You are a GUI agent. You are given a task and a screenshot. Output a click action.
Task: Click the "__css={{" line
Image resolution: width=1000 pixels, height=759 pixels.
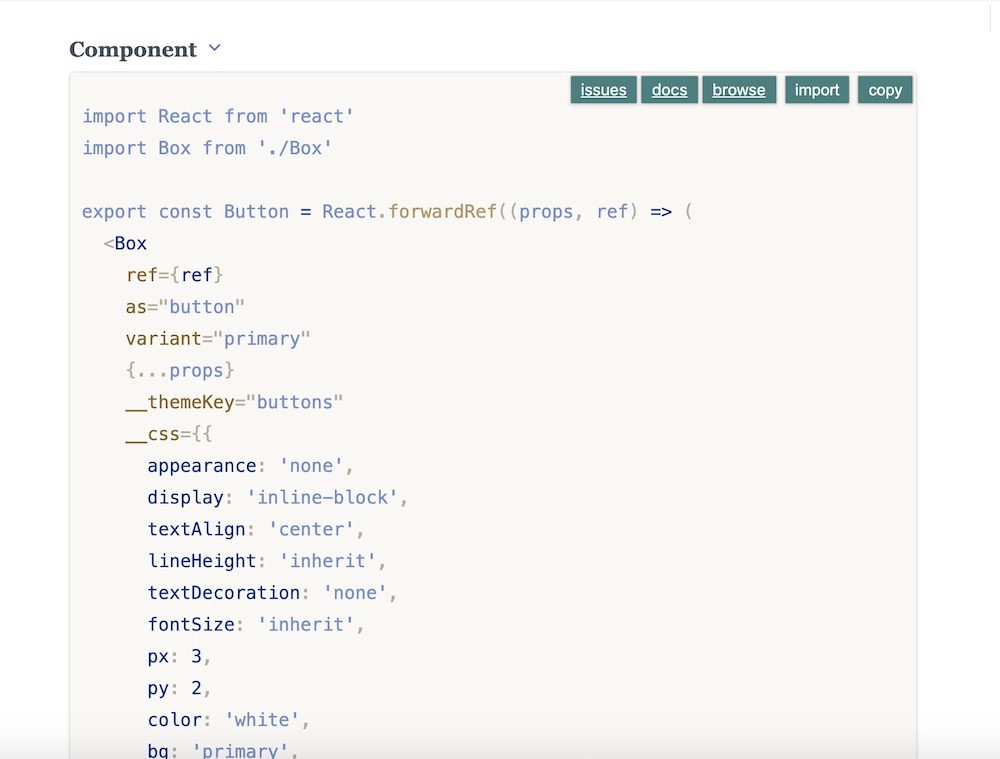pos(169,434)
